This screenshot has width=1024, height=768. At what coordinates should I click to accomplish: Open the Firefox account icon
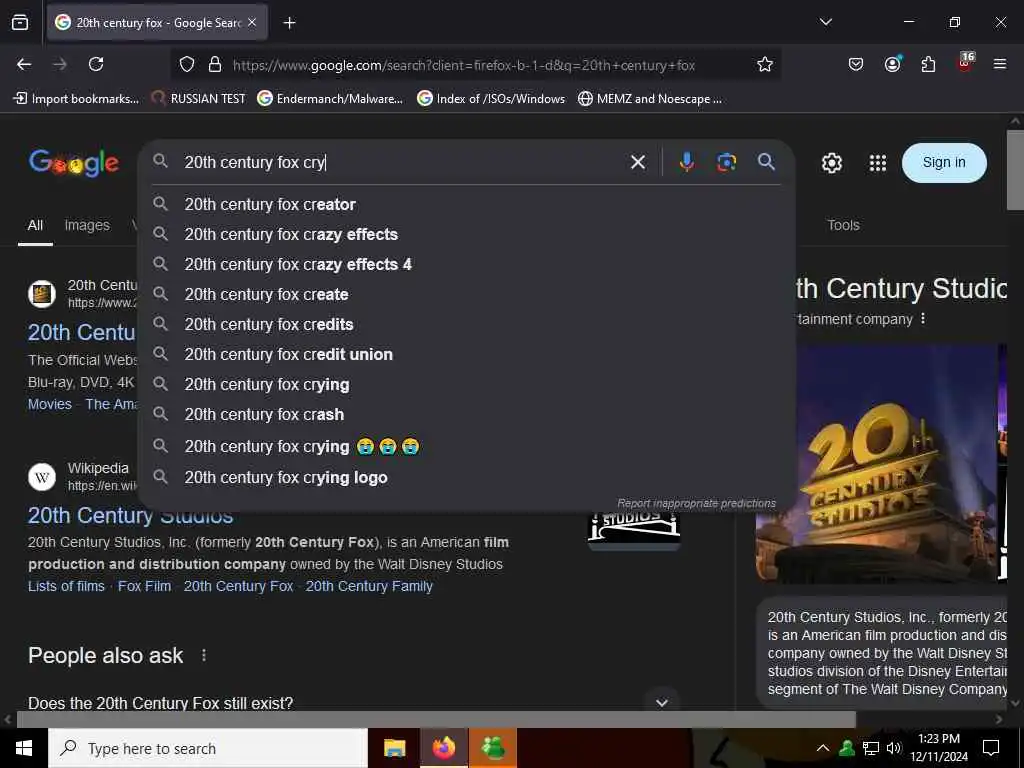point(892,64)
